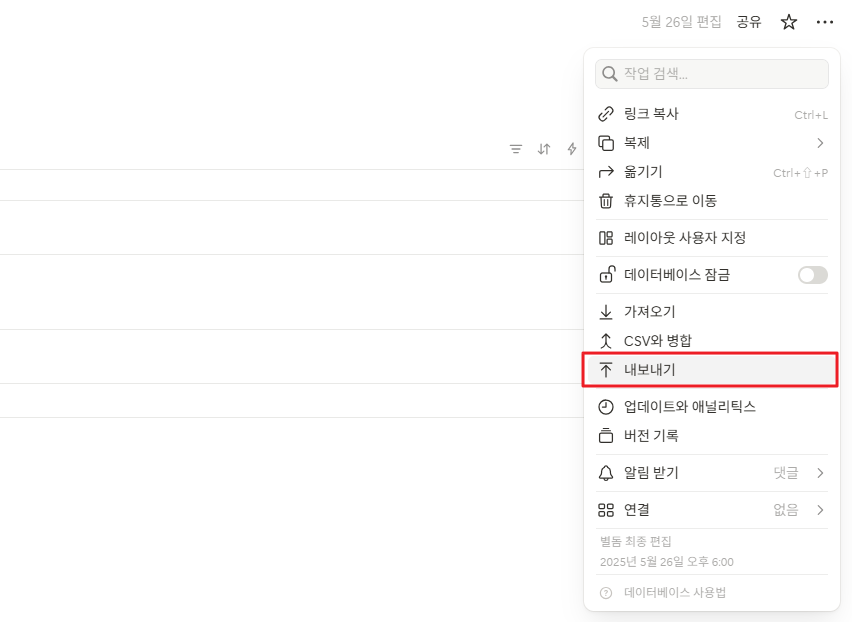Click the lock icon beside 데이터베이스 잠금
Screen dimensions: 852x622
tap(606, 274)
